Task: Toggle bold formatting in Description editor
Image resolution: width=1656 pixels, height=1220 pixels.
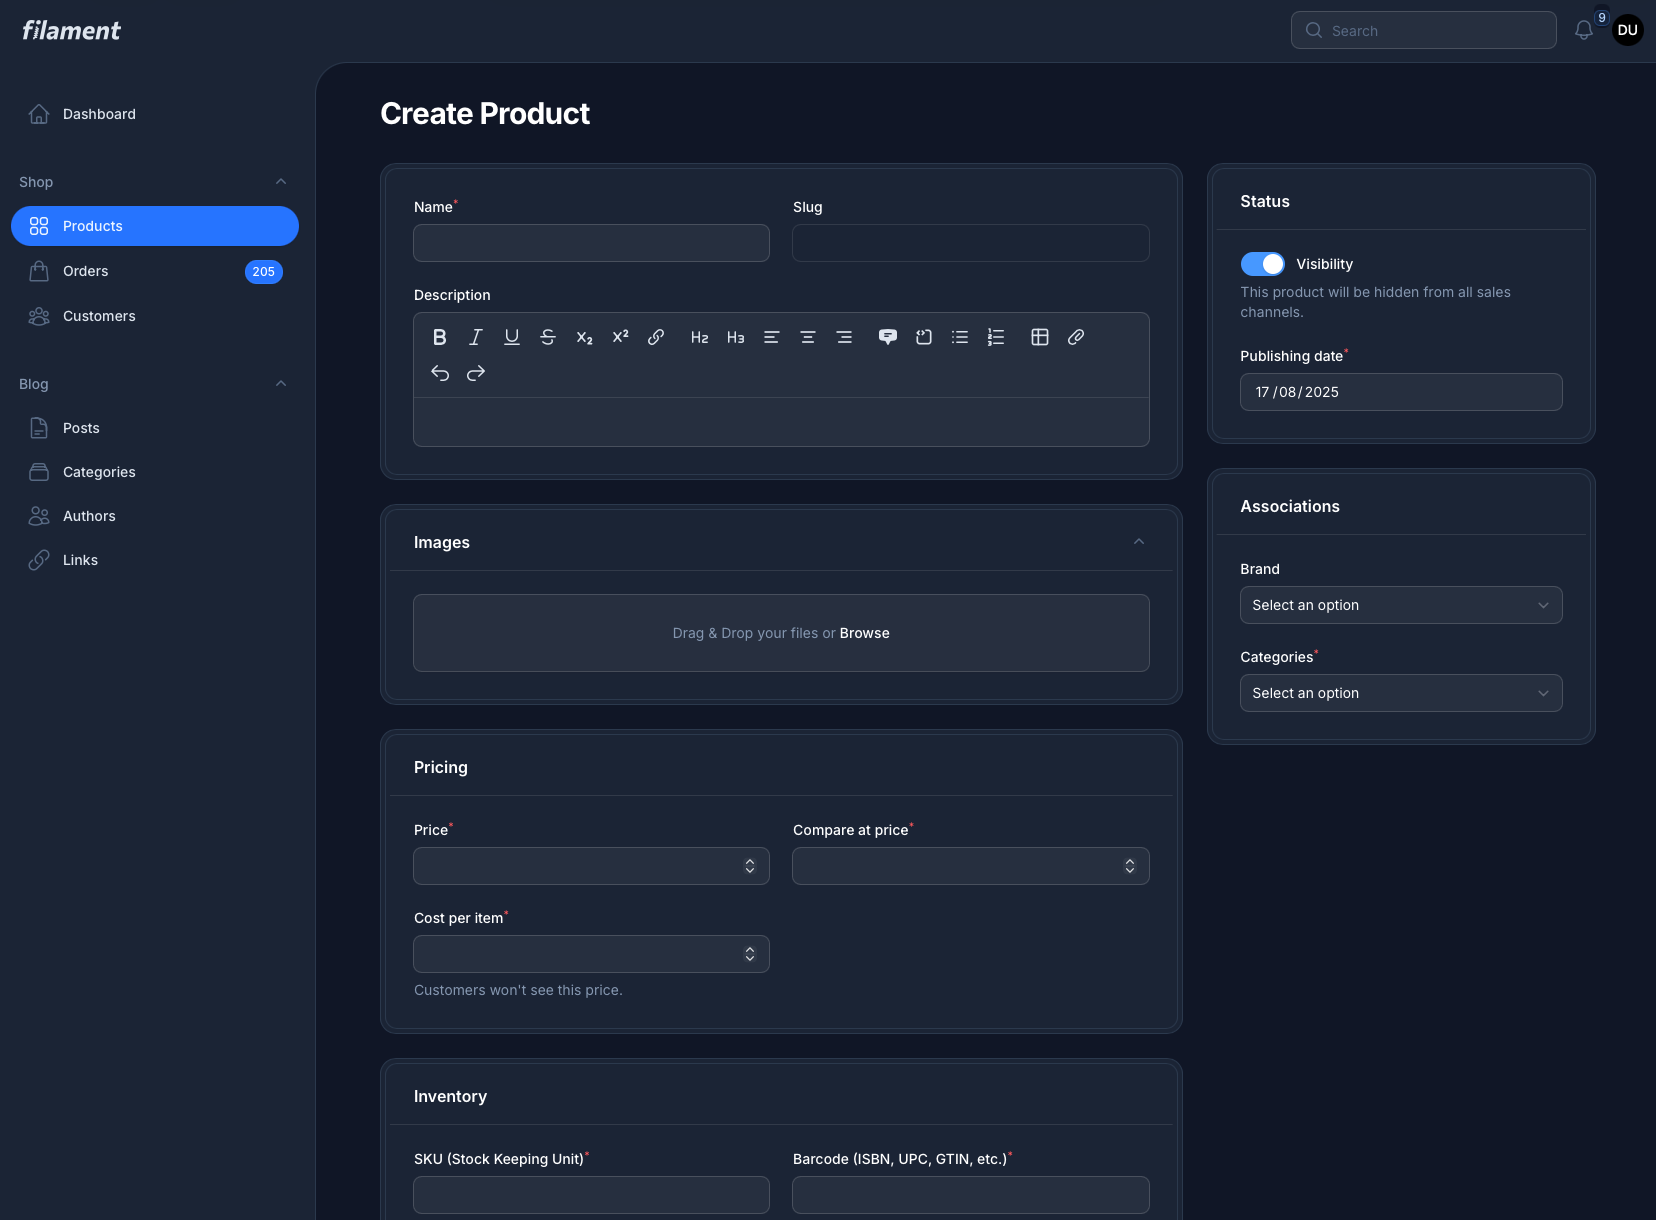Action: (439, 337)
